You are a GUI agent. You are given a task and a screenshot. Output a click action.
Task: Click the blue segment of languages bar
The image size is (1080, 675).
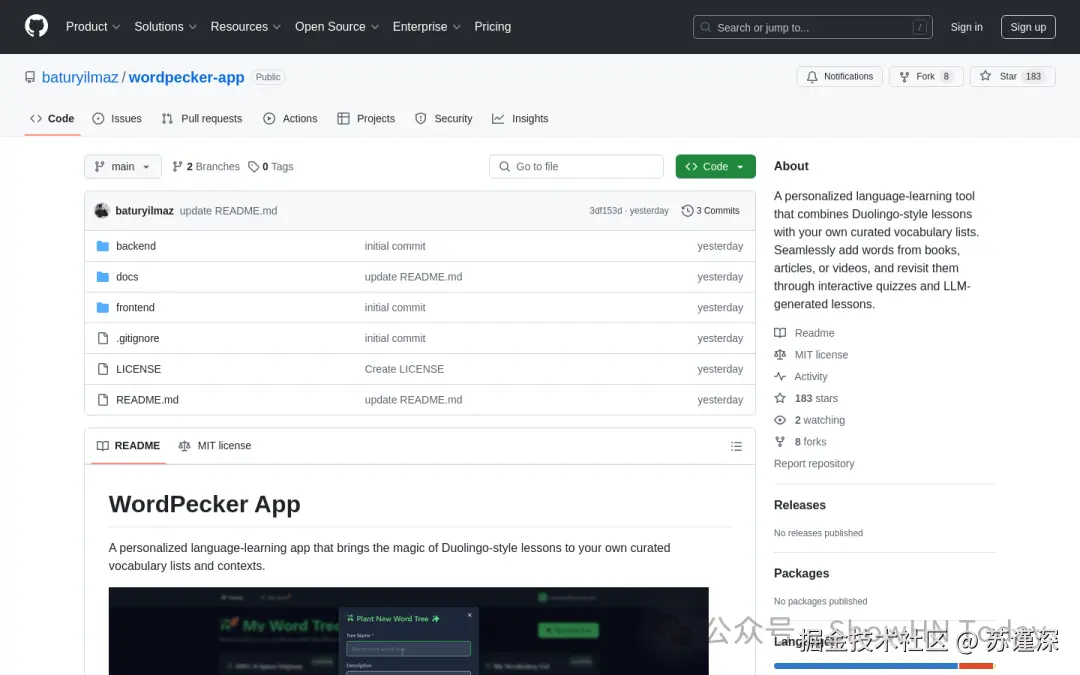[865, 666]
